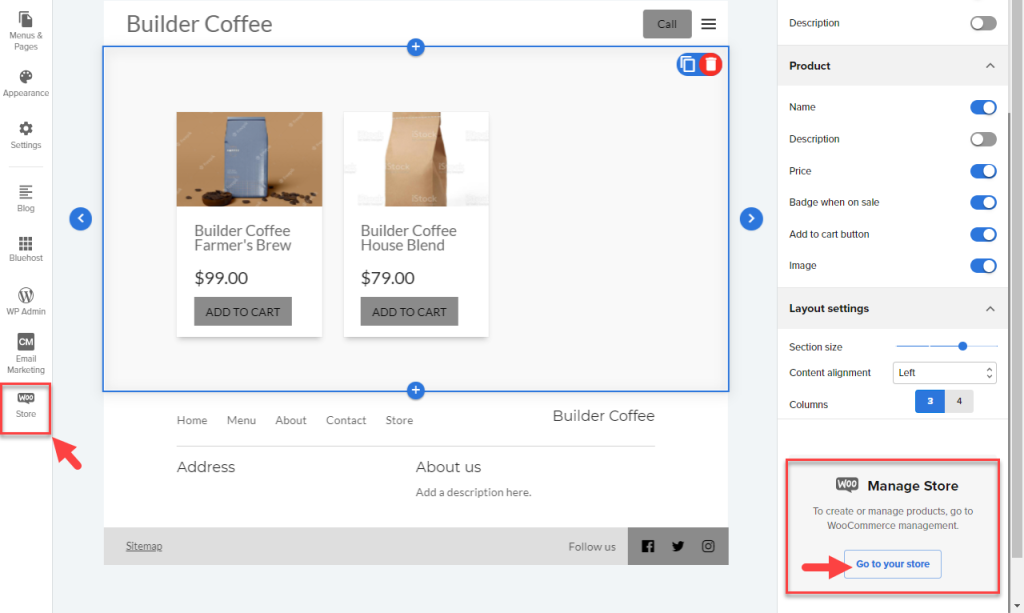This screenshot has height=613, width=1024.
Task: Delete the selected product section
Action: [x=711, y=64]
